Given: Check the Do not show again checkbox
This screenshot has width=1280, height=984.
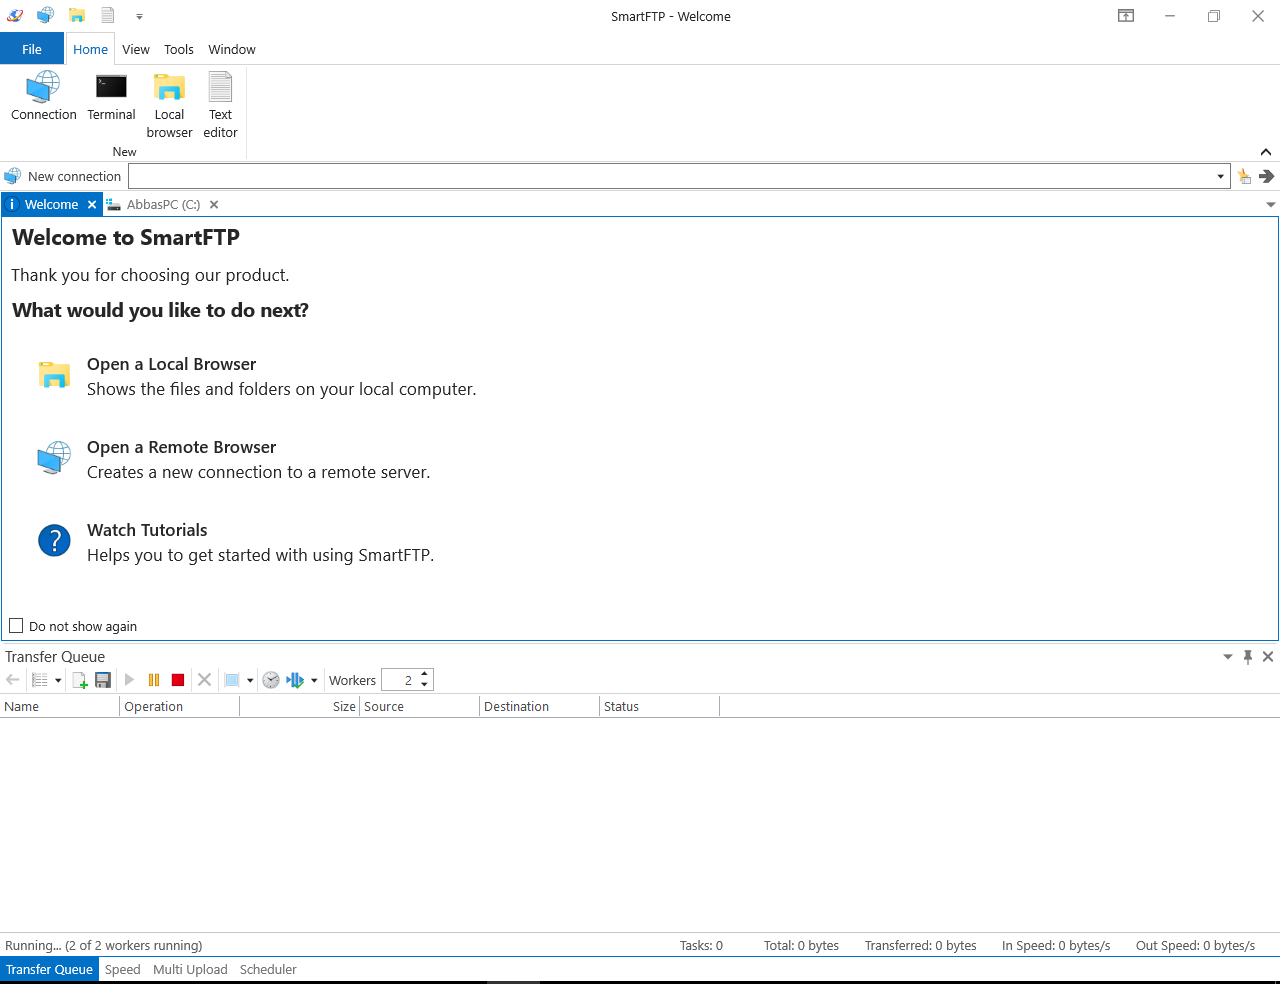Looking at the screenshot, I should click(x=16, y=626).
